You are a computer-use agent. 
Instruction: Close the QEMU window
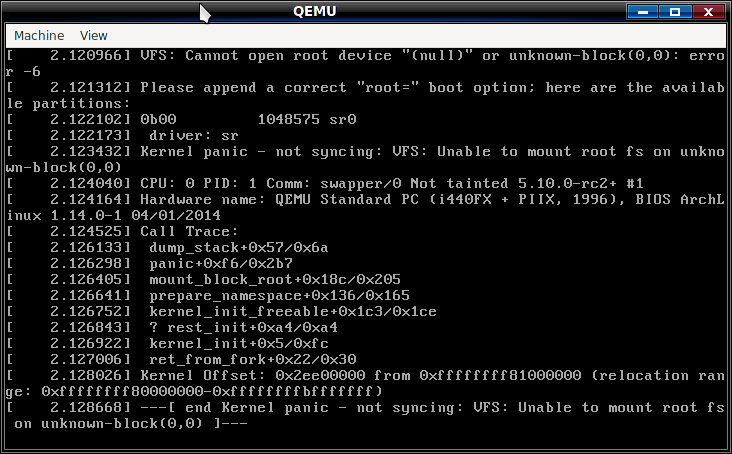(708, 12)
